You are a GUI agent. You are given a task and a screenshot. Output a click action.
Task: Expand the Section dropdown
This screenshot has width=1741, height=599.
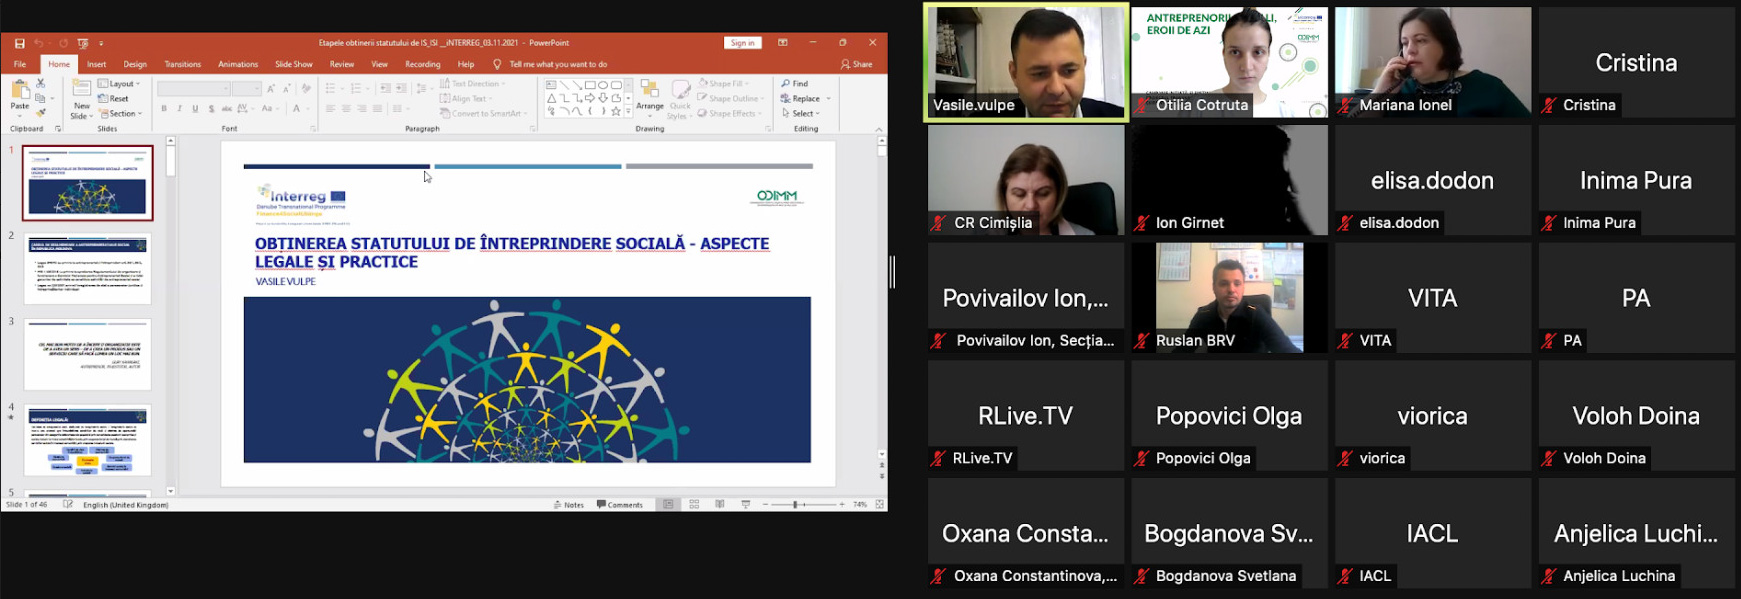pos(121,114)
